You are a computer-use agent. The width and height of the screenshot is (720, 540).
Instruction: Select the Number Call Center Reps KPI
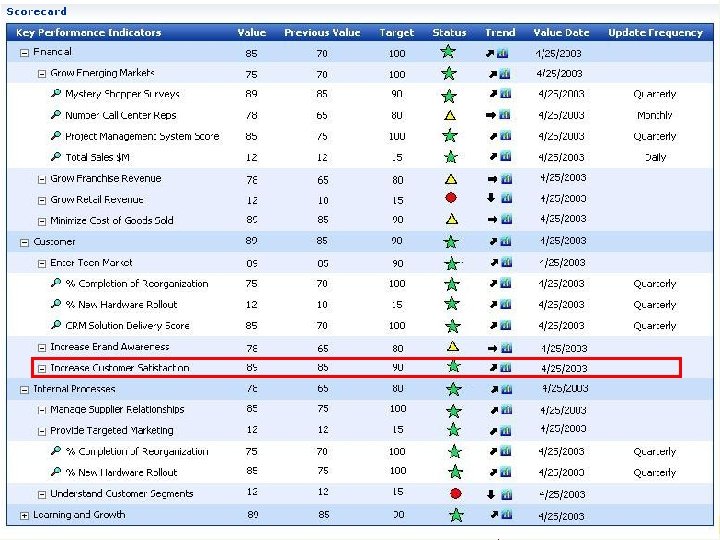121,115
